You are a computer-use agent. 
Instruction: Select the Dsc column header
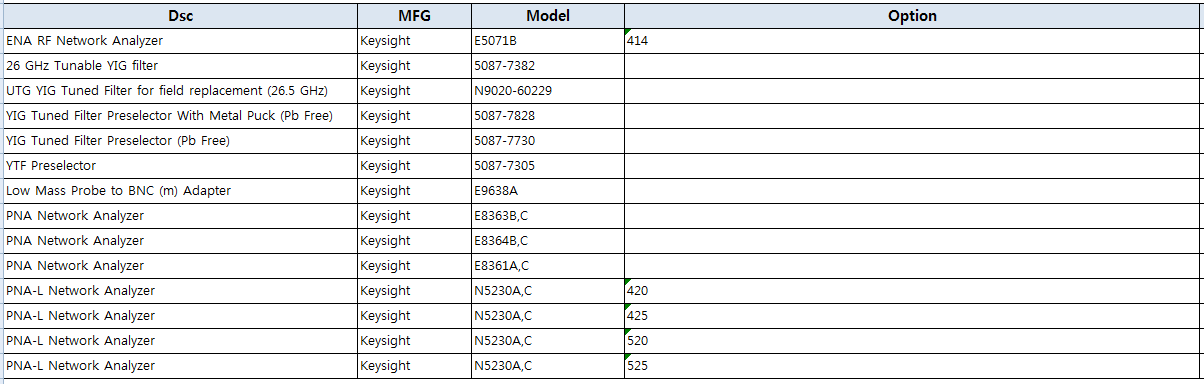click(x=181, y=16)
